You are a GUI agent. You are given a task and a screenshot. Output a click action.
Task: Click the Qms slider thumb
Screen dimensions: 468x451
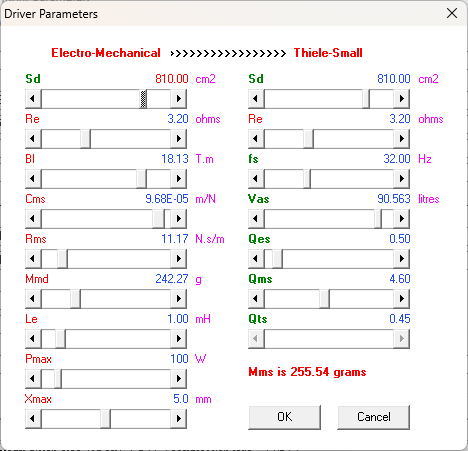324,299
